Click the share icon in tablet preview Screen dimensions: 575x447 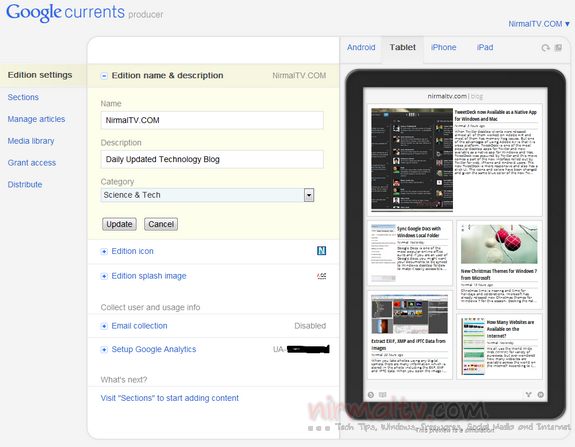click(x=528, y=395)
